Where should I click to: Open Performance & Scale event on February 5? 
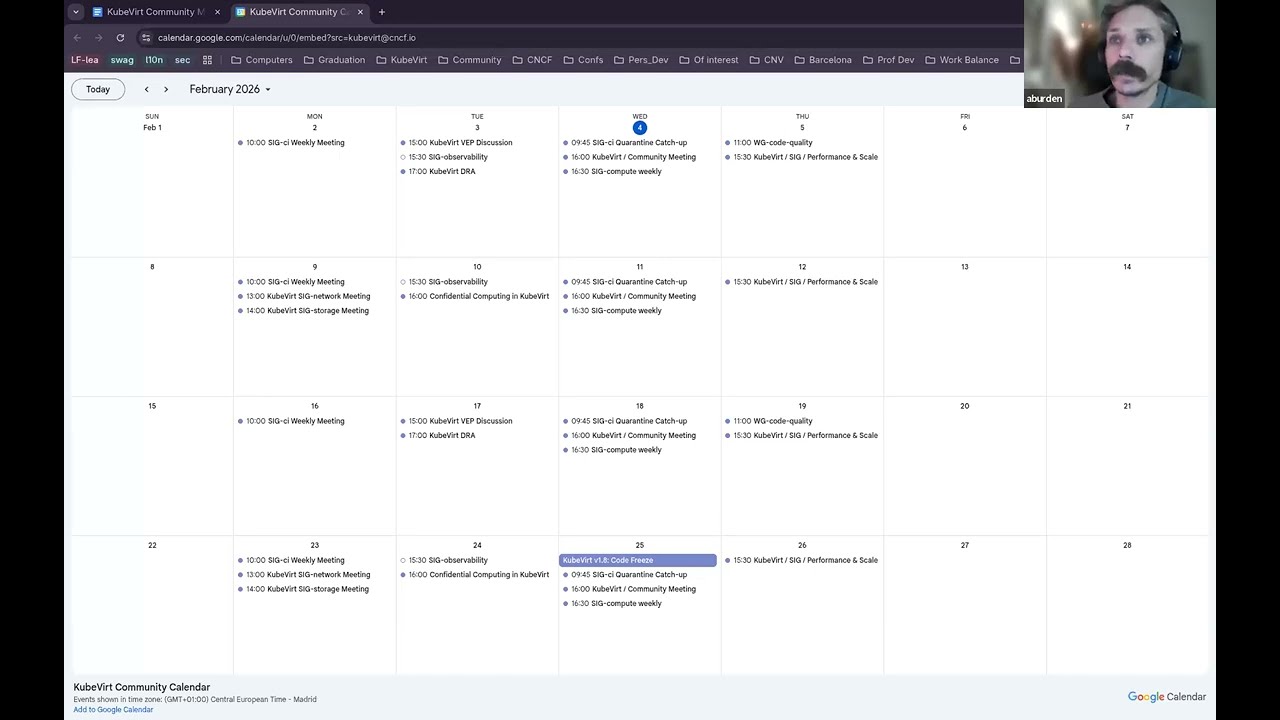click(x=802, y=157)
